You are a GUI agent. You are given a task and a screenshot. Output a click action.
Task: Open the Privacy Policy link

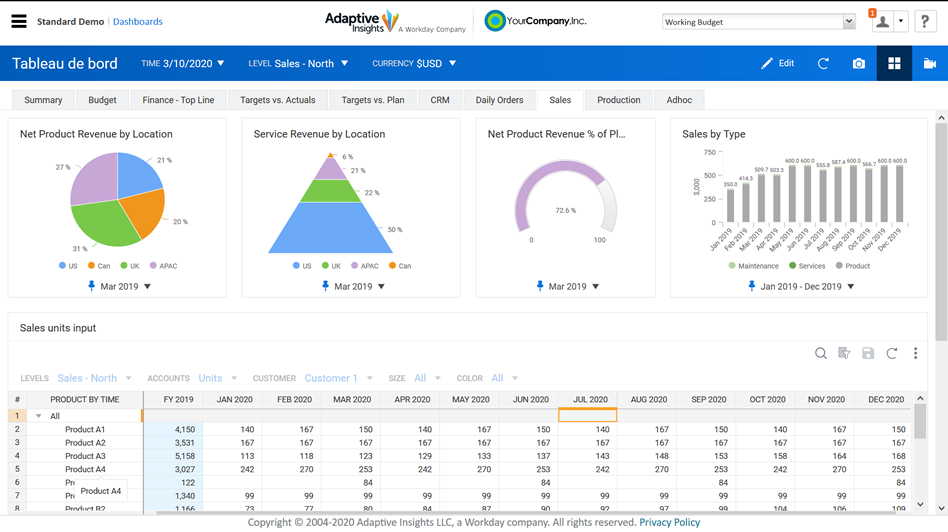669,522
